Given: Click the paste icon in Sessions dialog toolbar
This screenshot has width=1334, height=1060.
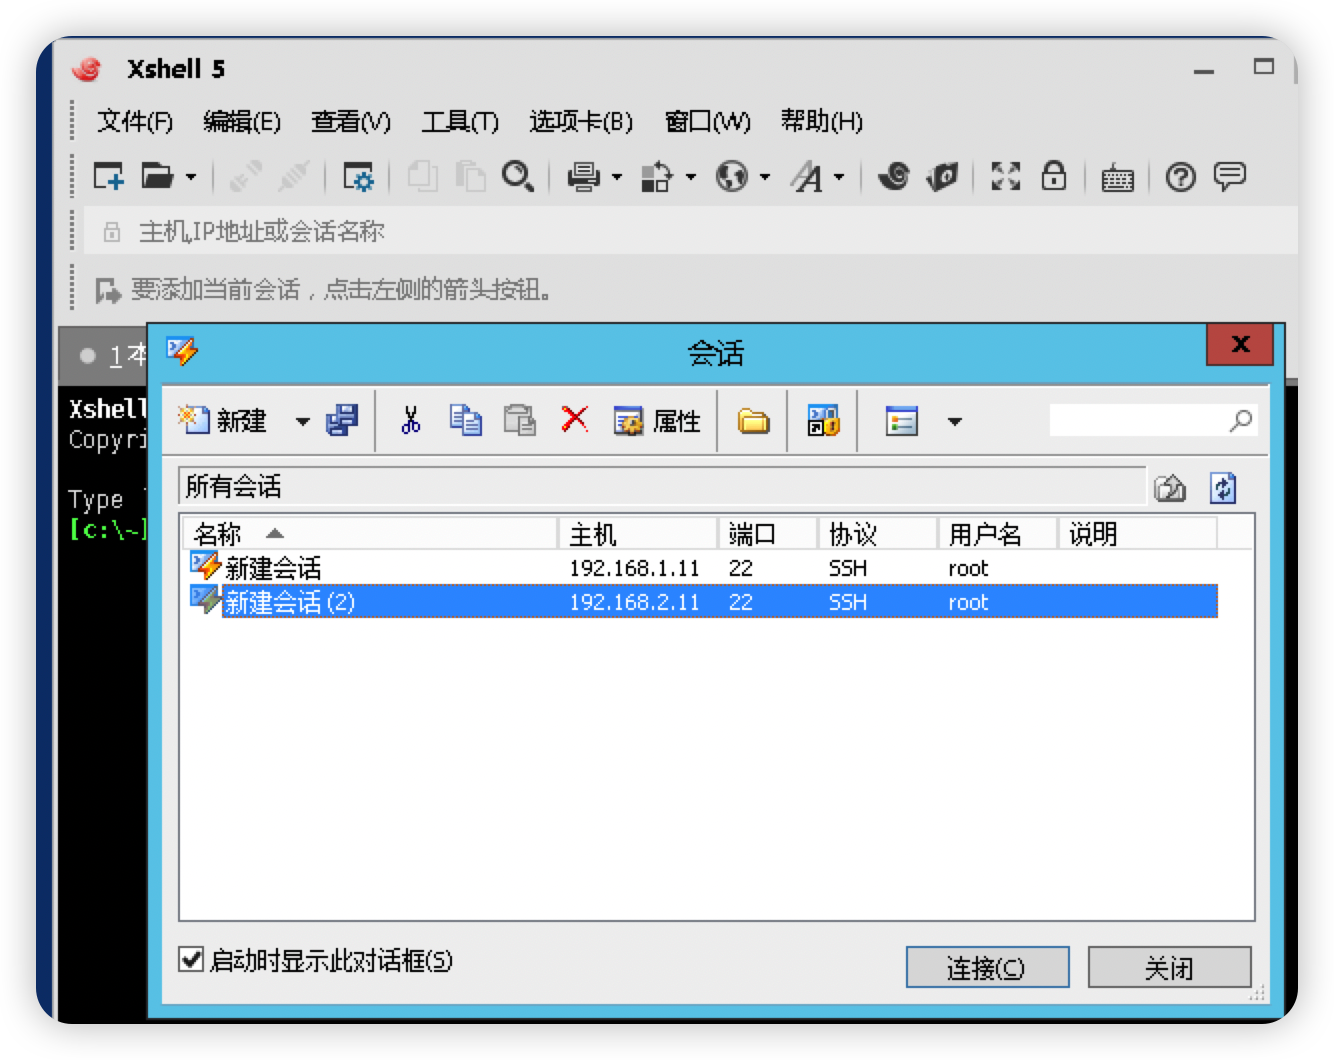Looking at the screenshot, I should [519, 420].
